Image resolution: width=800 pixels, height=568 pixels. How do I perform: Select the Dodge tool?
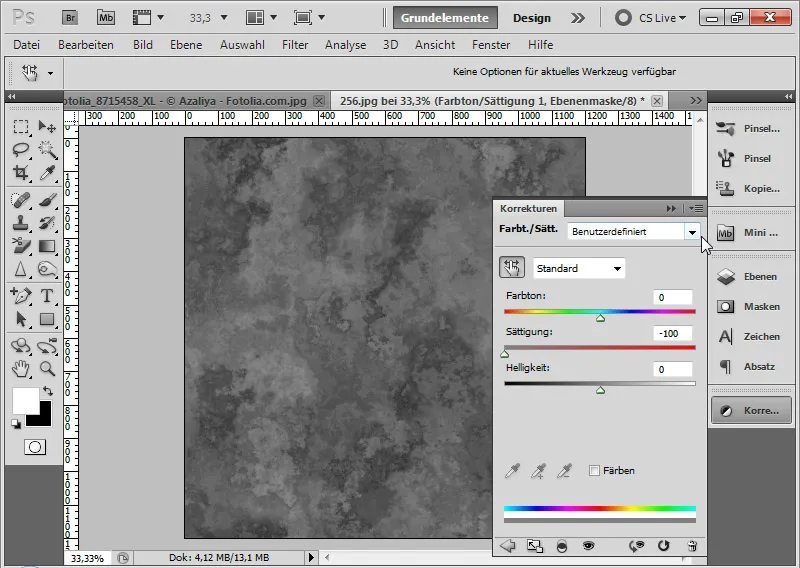point(47,269)
